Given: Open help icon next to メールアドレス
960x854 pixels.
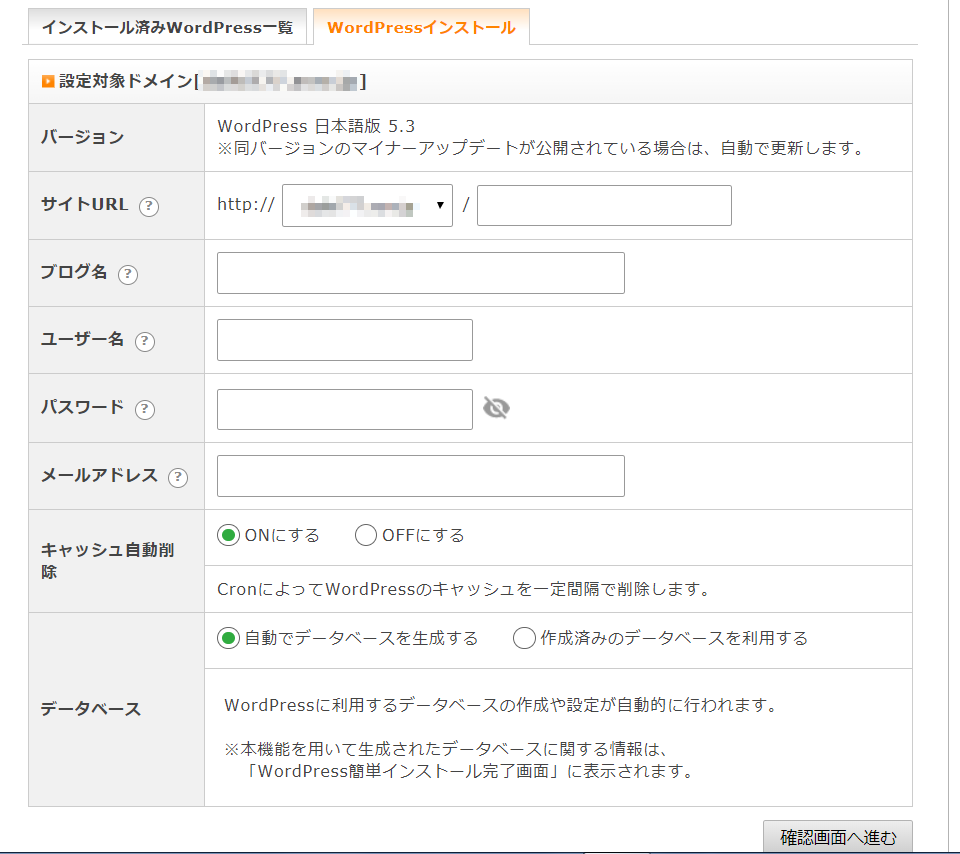Looking at the screenshot, I should (178, 477).
